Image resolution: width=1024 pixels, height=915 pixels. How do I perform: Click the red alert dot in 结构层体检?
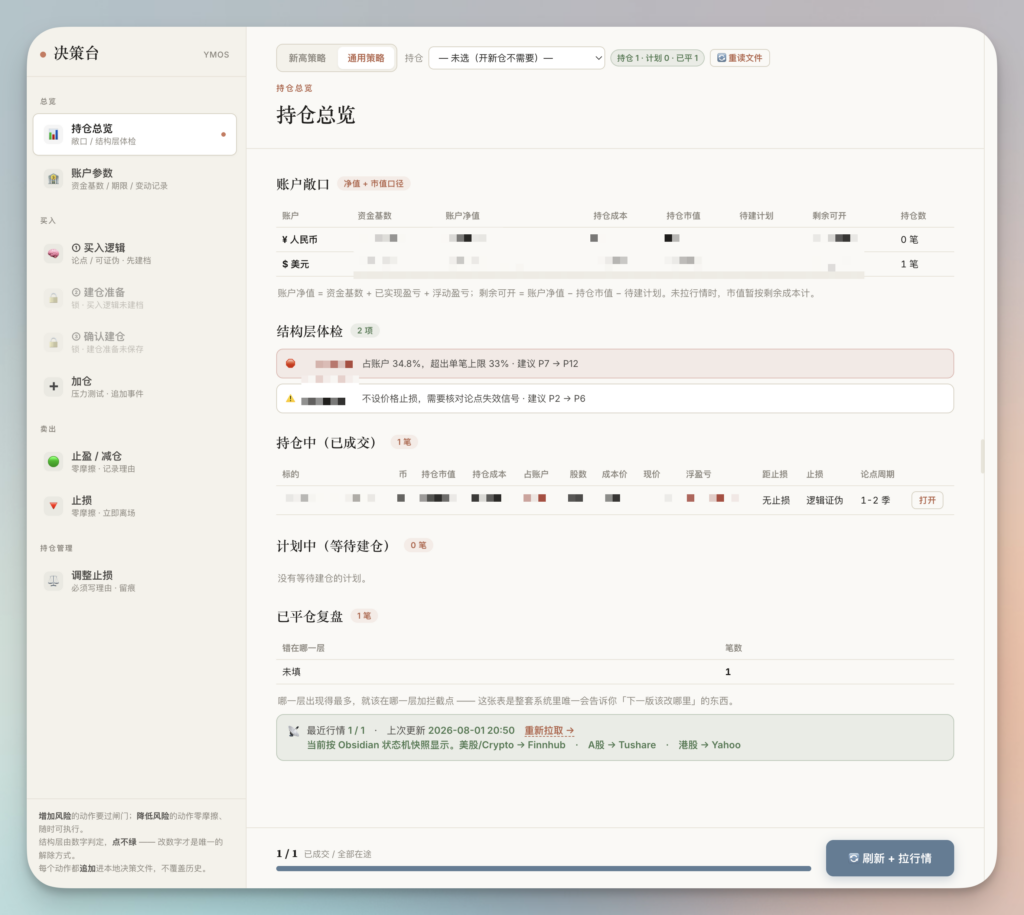(291, 363)
